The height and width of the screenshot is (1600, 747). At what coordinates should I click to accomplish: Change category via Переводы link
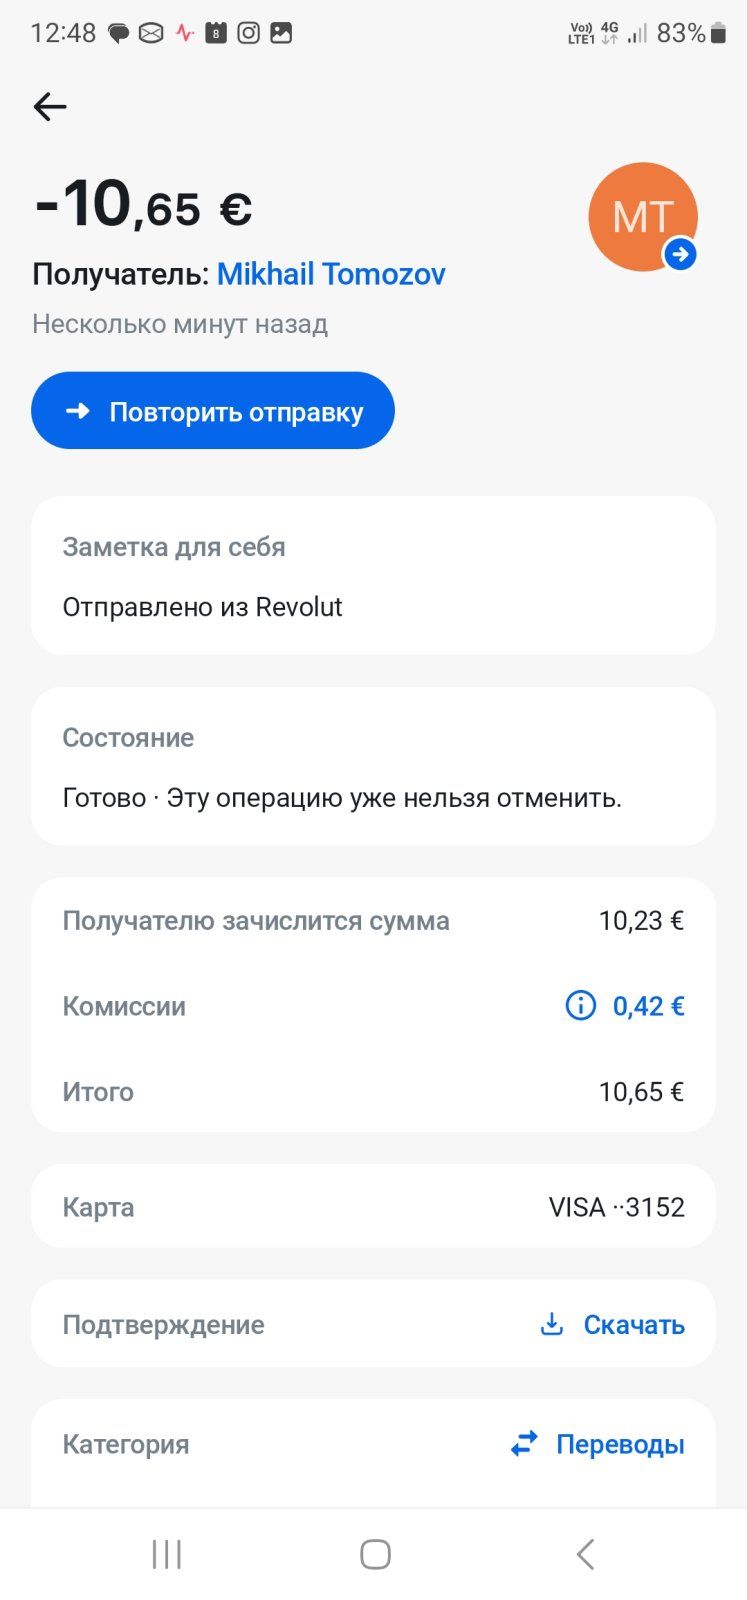point(620,1445)
